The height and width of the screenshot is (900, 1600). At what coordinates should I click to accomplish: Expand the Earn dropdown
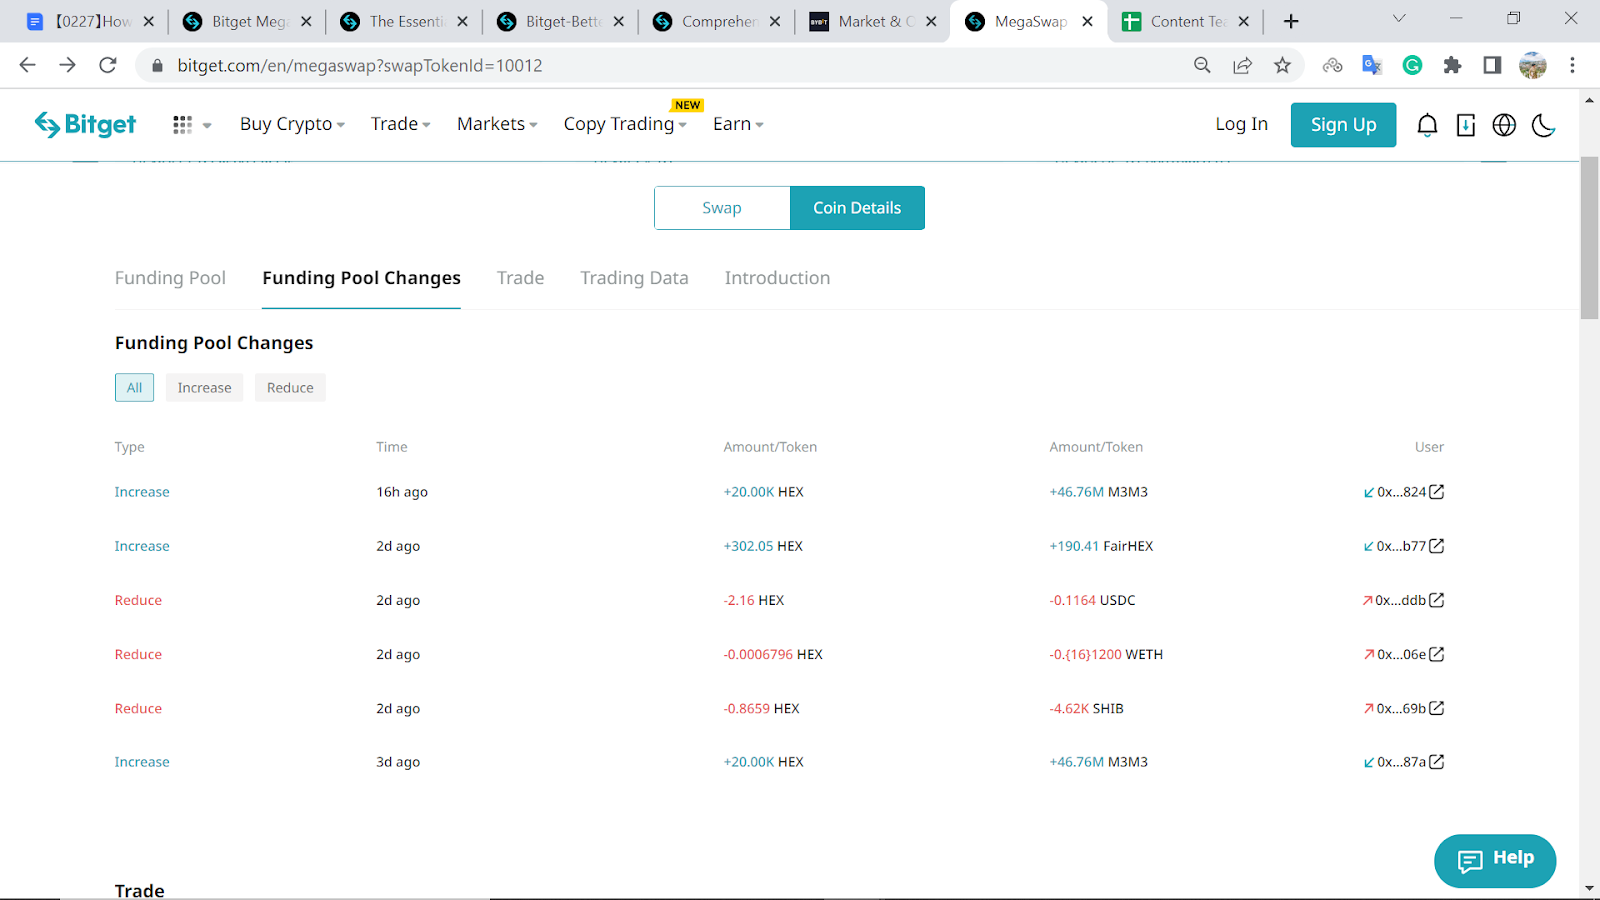tap(738, 124)
